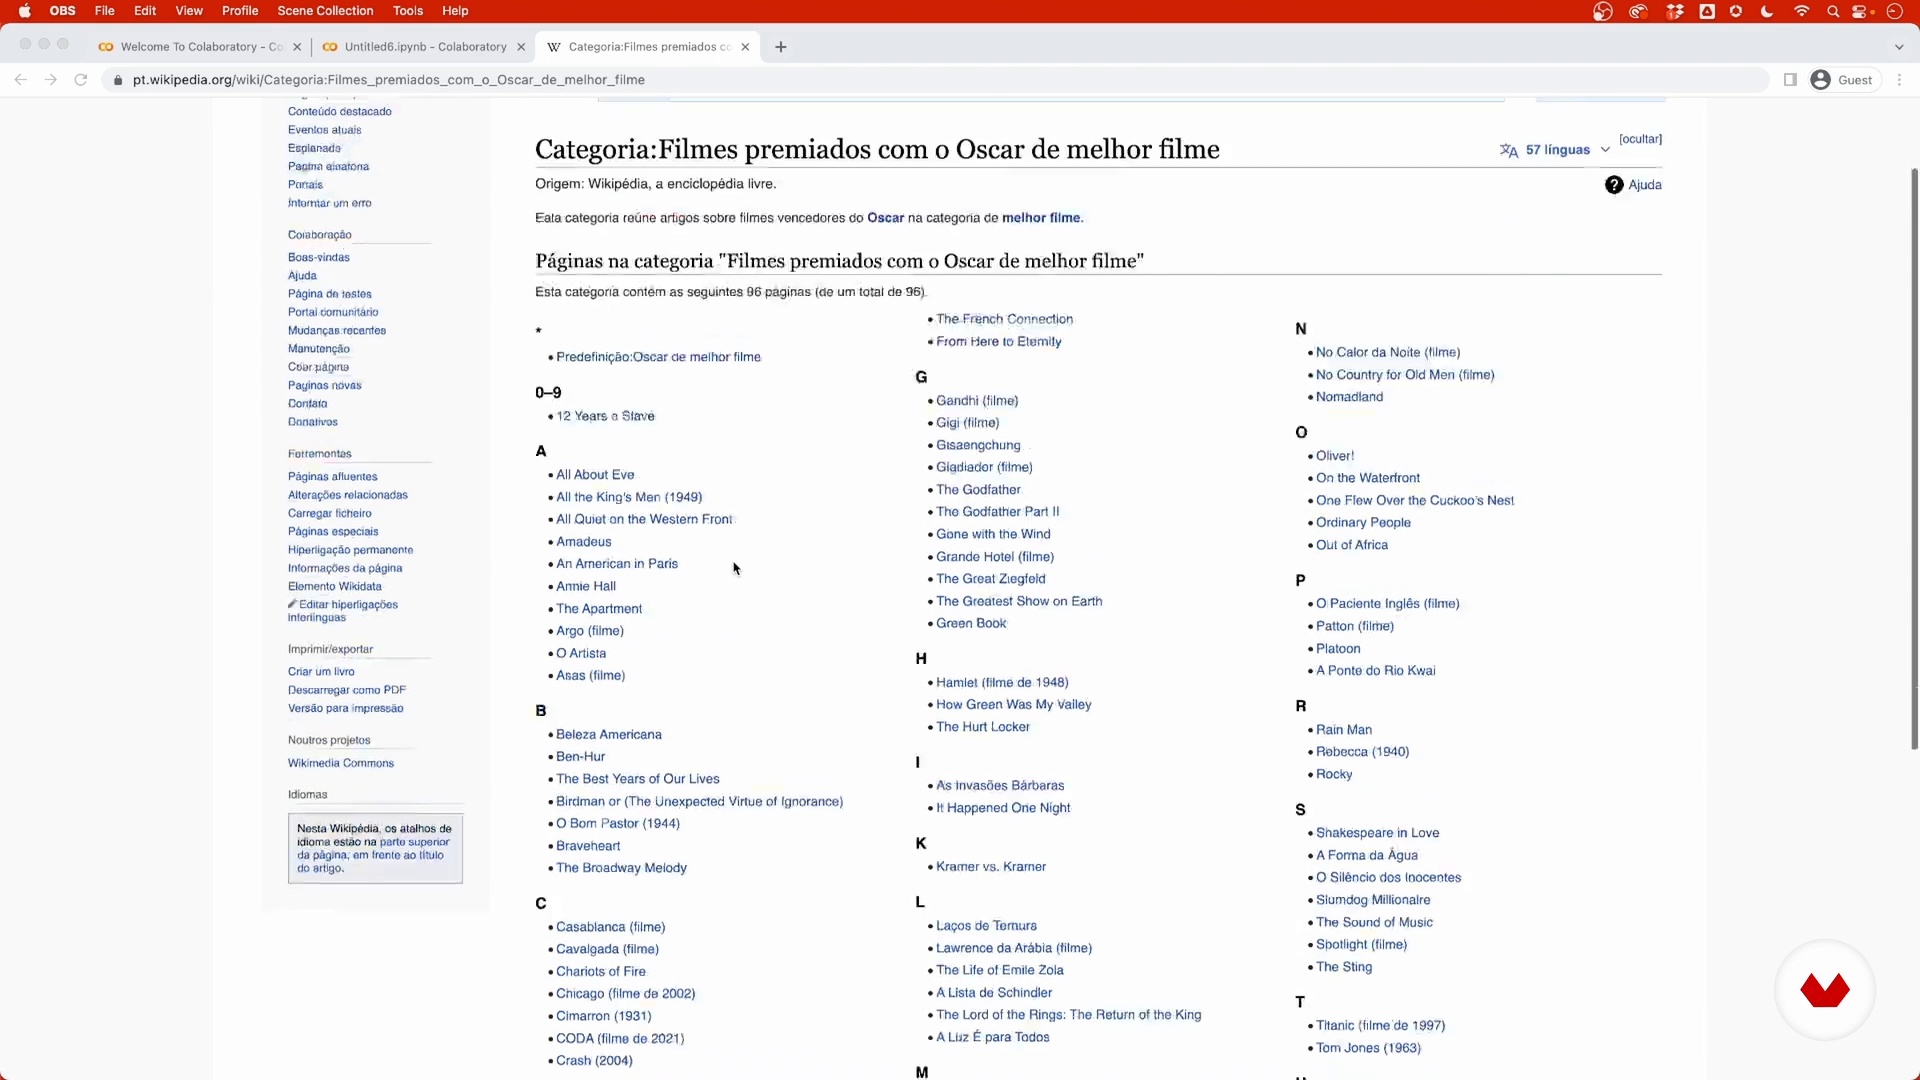
Task: Close the Categoria:Filmes premiados tab
Action: (745, 47)
